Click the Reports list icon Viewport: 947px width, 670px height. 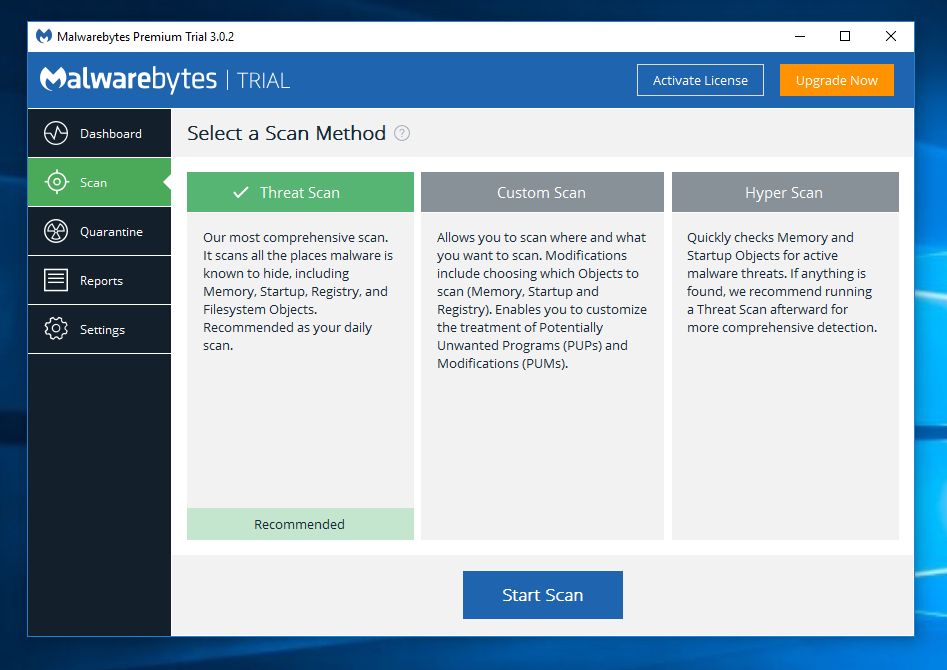pos(56,280)
